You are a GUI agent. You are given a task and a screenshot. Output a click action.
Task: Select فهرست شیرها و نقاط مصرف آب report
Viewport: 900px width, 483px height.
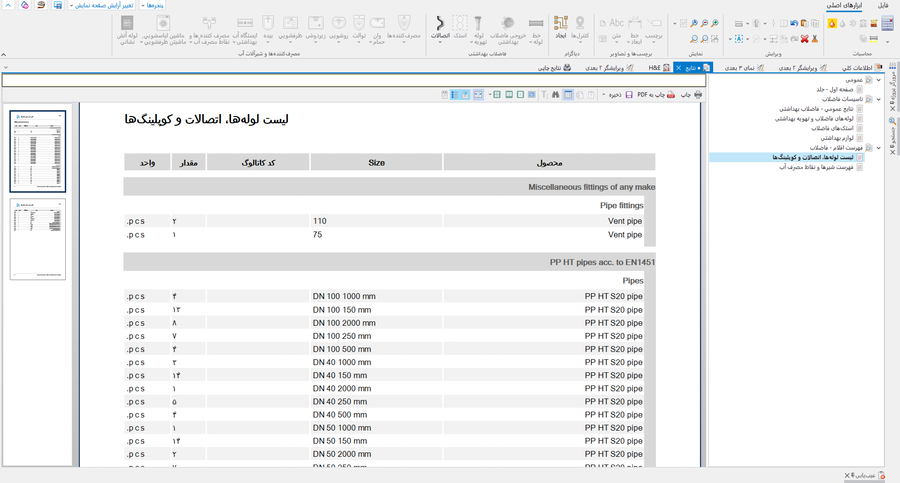(x=818, y=167)
